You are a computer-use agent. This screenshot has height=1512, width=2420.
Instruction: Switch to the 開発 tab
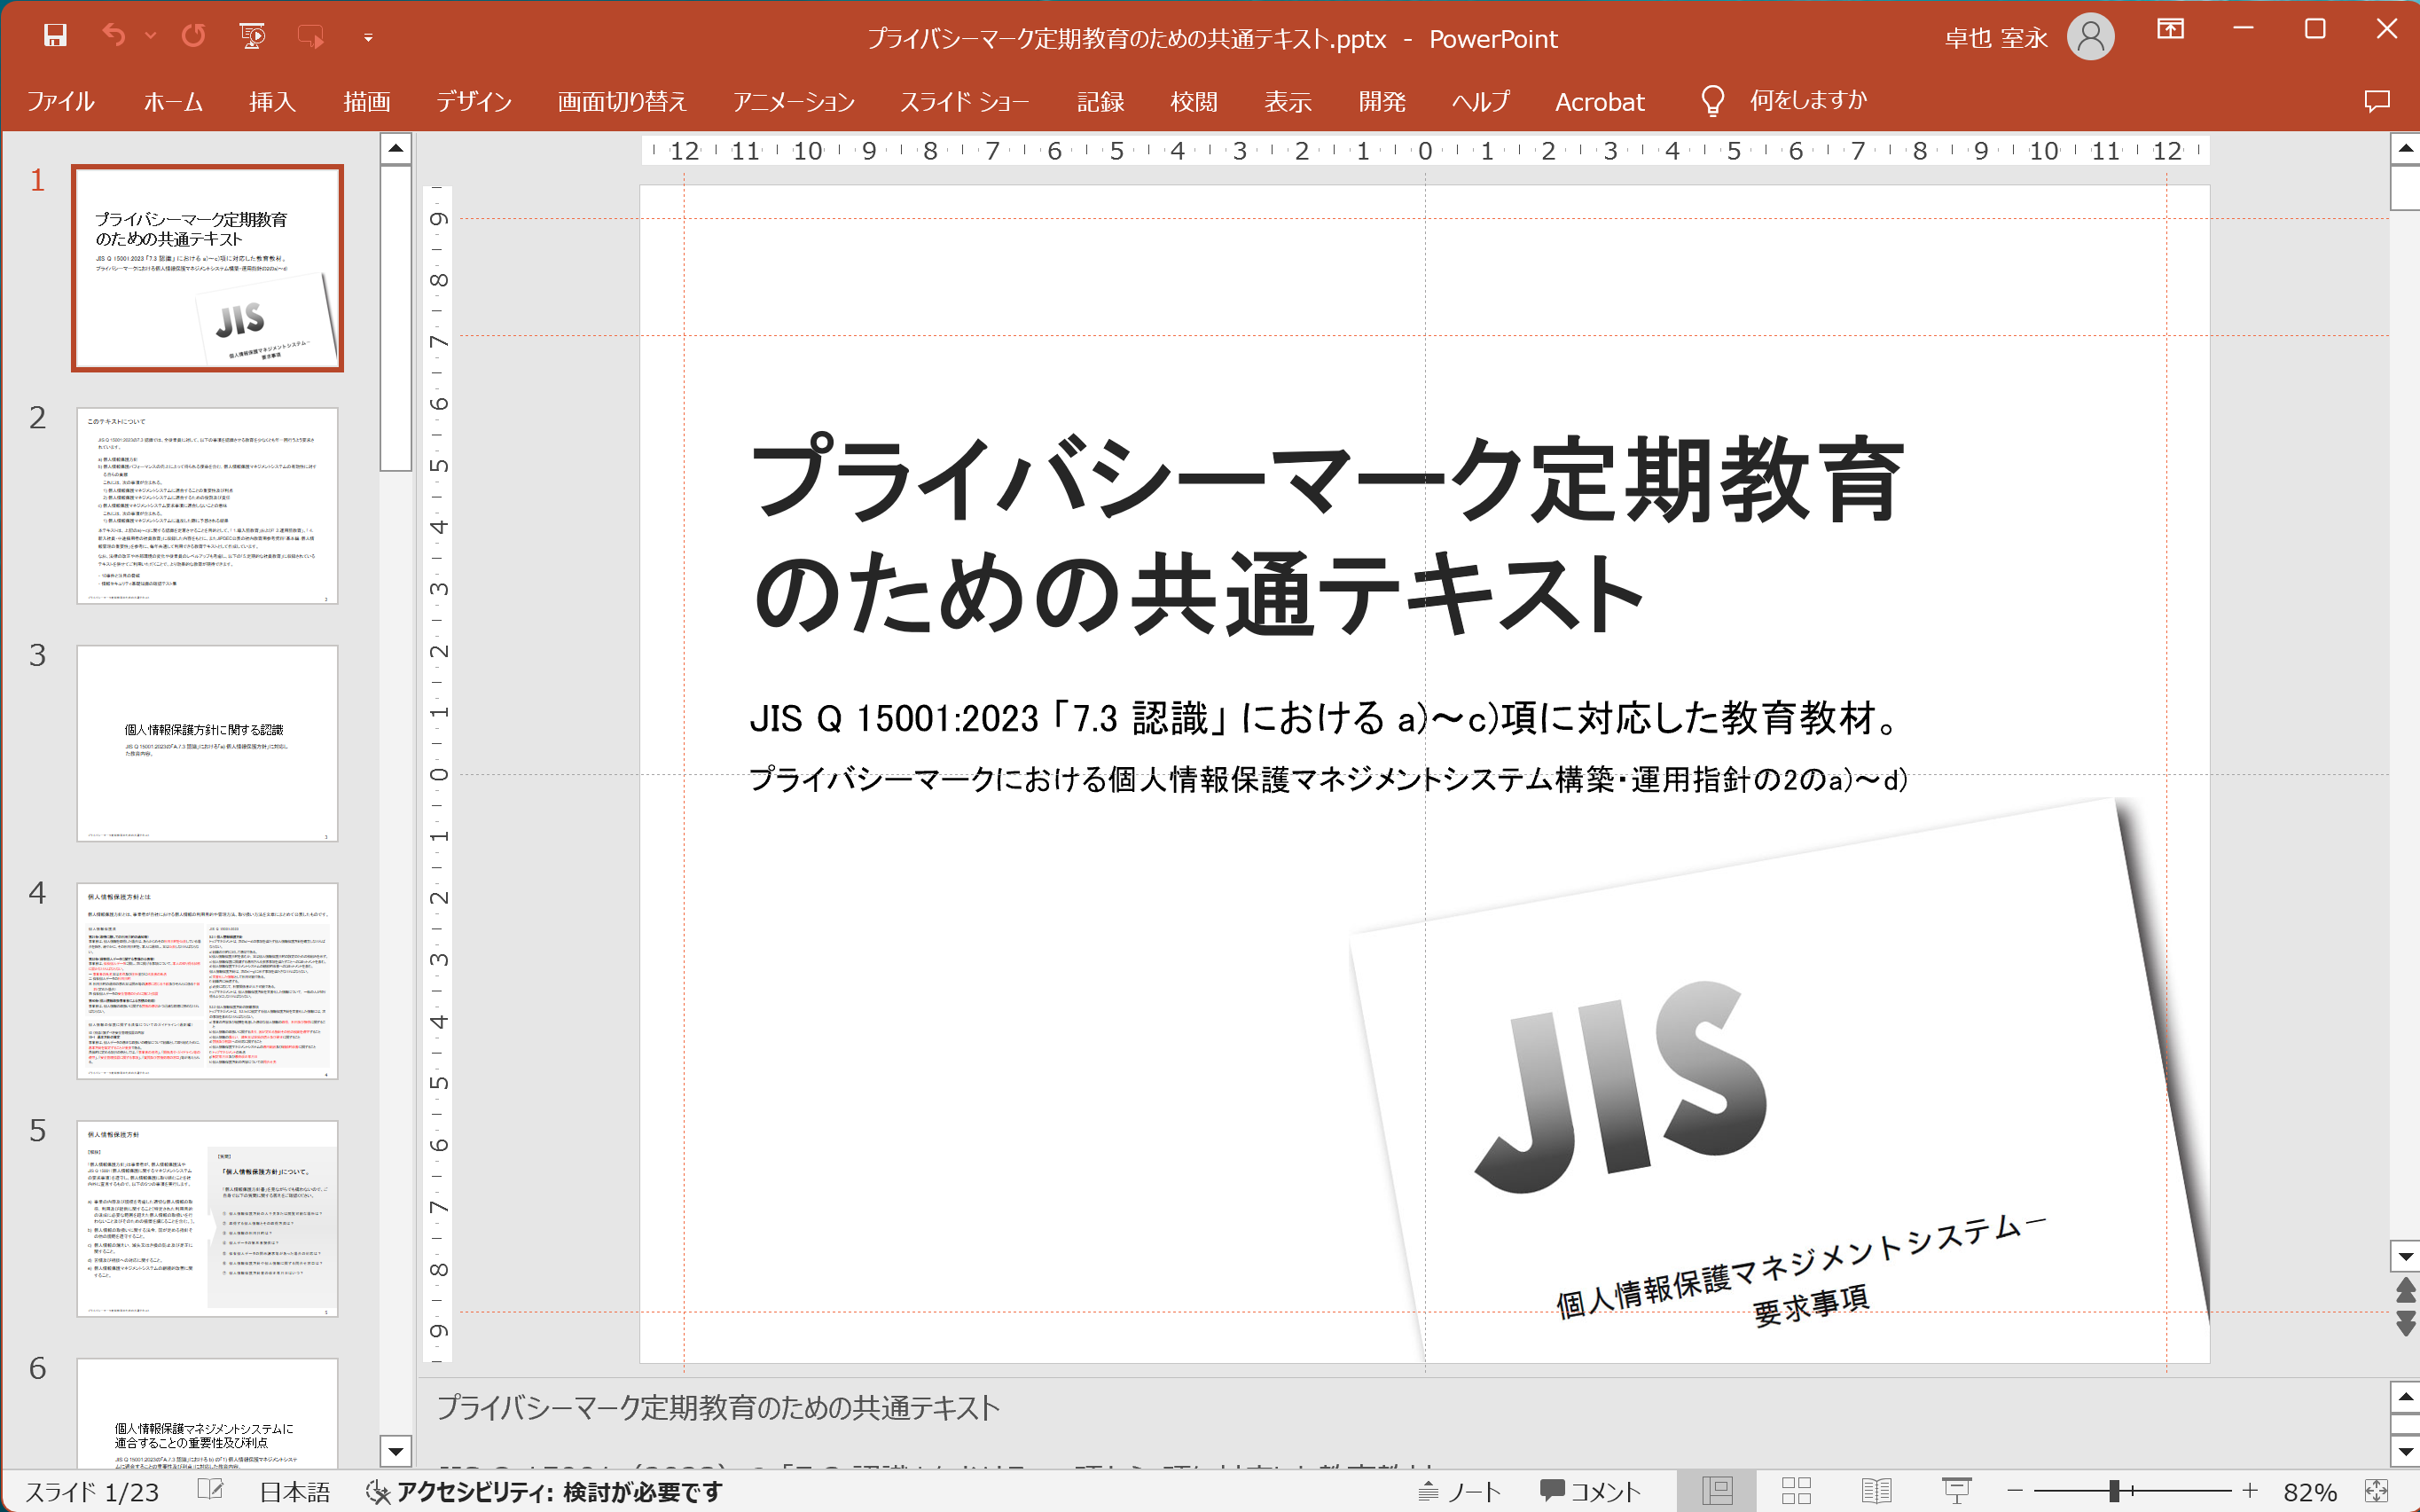[x=1382, y=101]
